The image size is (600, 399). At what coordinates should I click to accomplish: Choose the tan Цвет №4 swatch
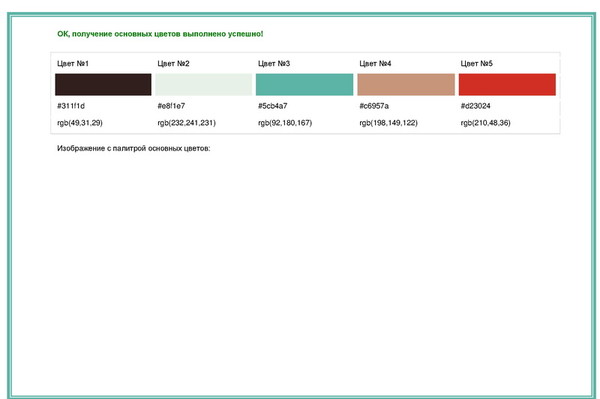(406, 85)
